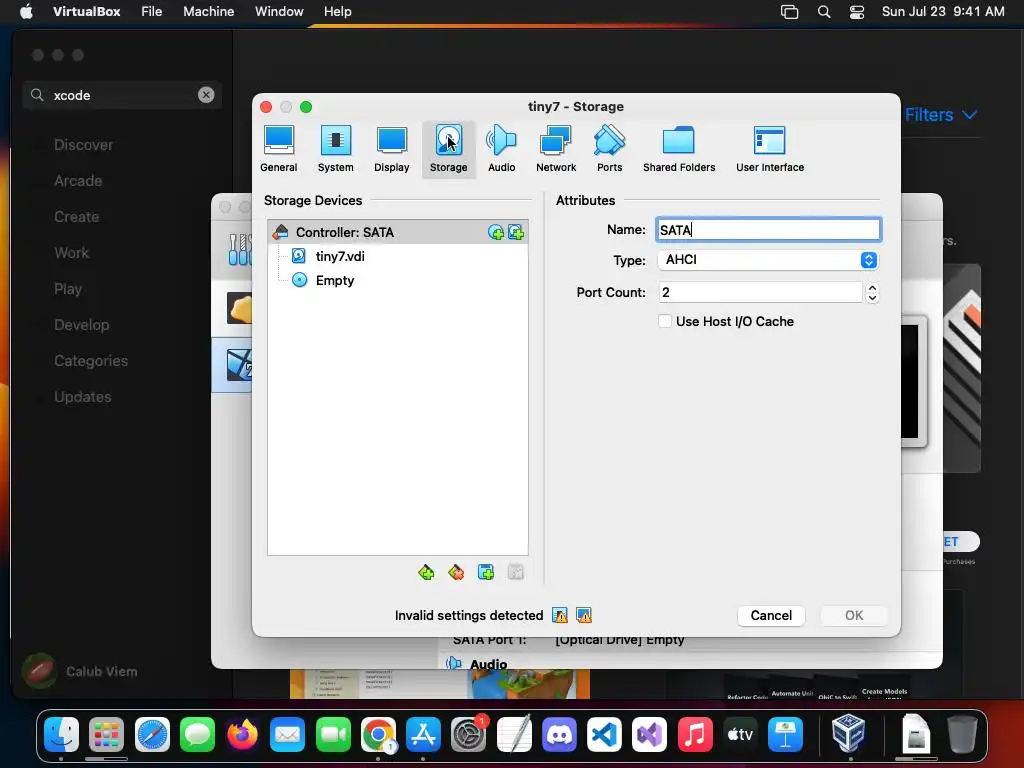Open Play in the App Store sidebar

[68, 289]
